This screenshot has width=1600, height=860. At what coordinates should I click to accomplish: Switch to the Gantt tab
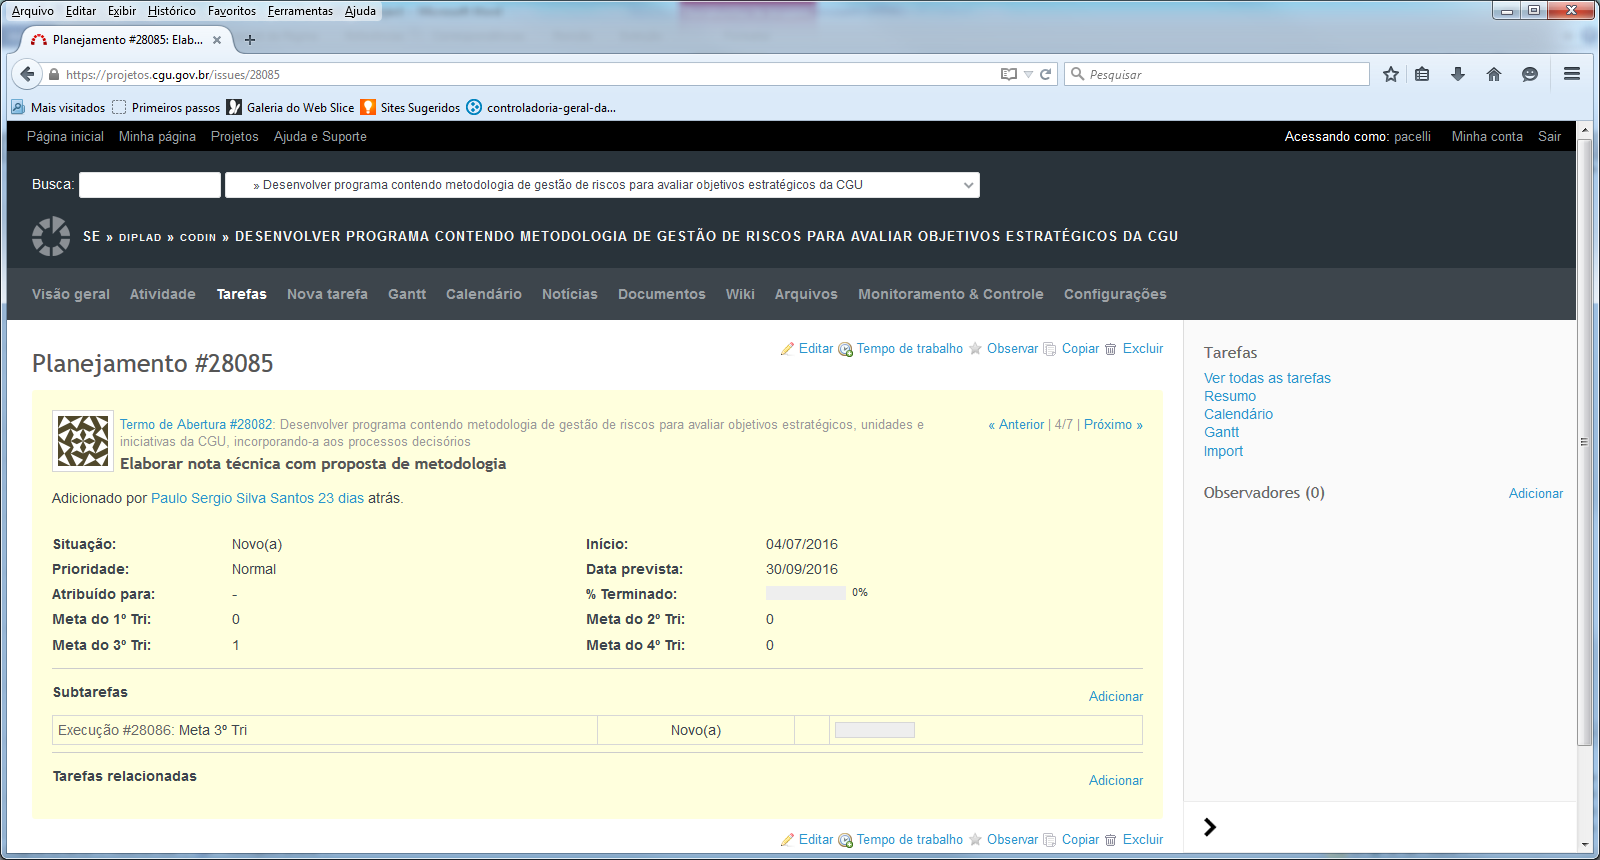pyautogui.click(x=406, y=294)
